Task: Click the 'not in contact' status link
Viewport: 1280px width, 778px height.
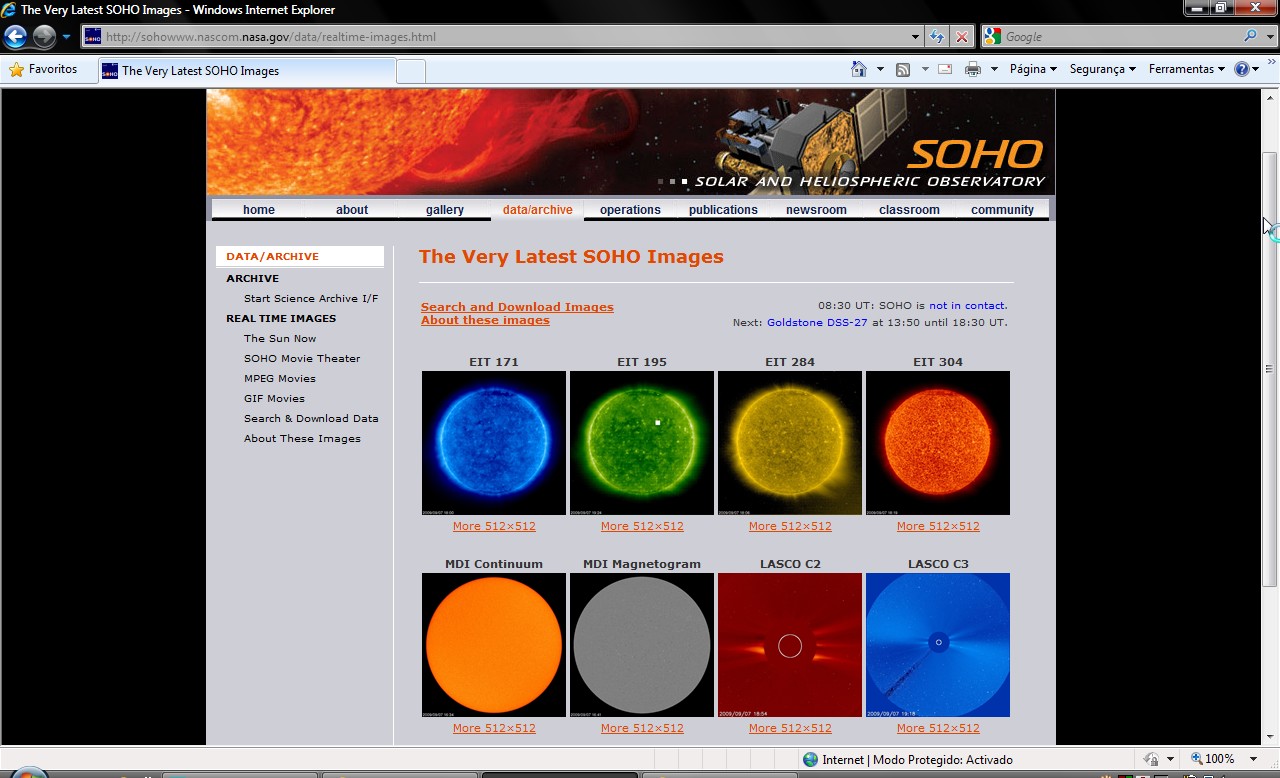Action: [967, 305]
